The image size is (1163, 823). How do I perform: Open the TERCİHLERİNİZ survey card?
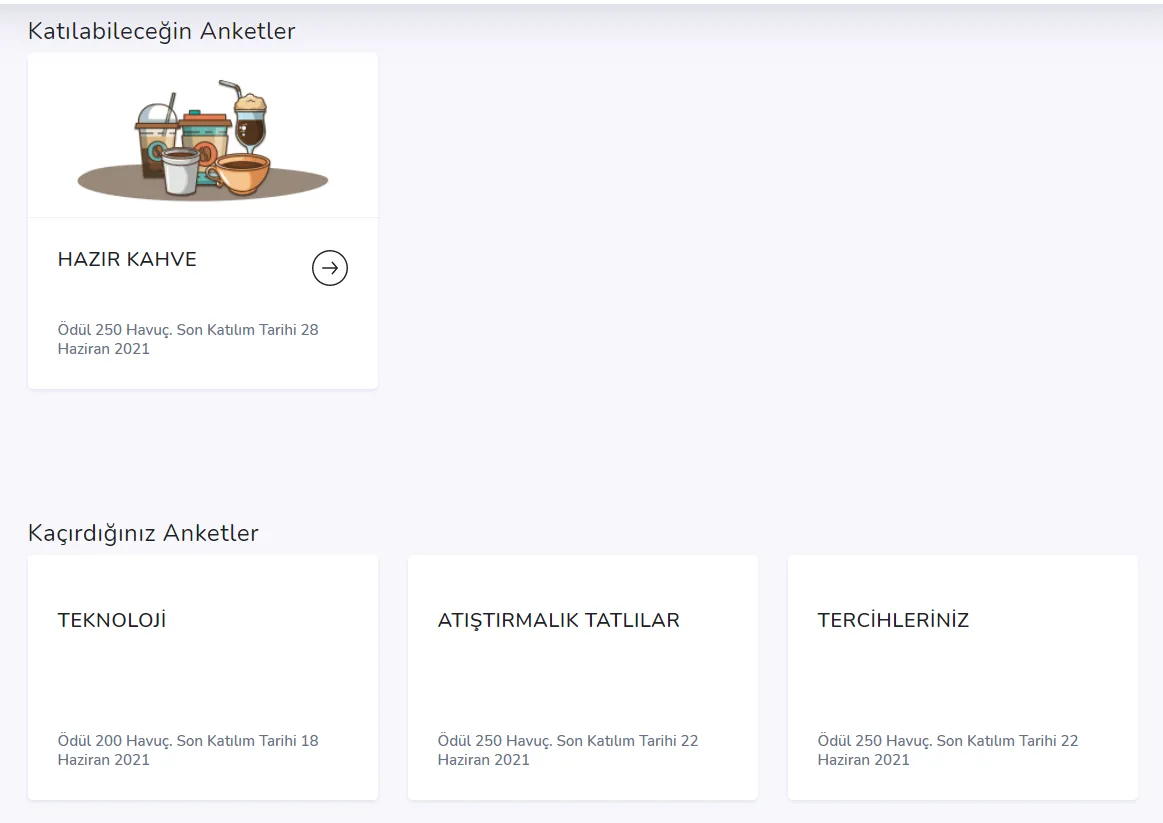point(962,677)
